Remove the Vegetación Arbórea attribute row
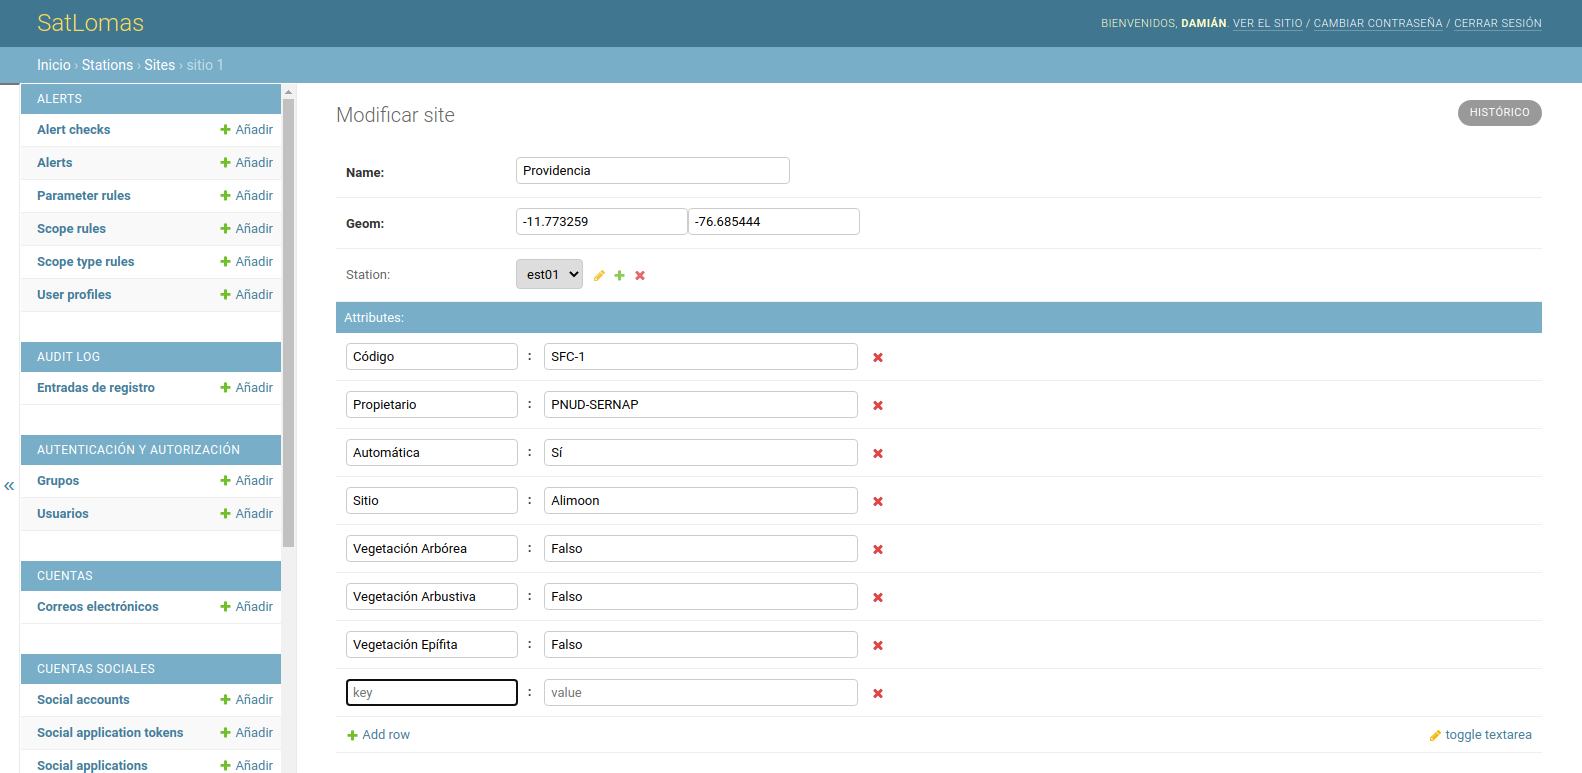Viewport: 1582px width, 773px height. point(878,550)
